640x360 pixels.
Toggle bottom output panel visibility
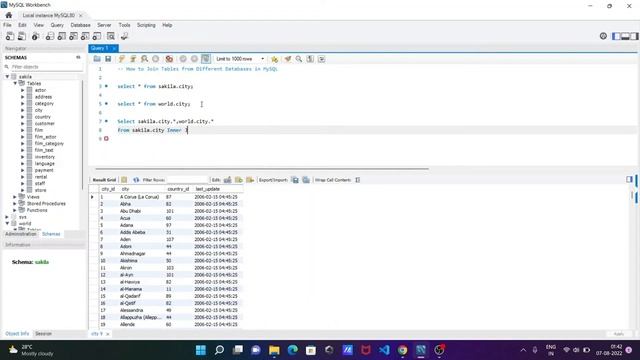[x=625, y=36]
